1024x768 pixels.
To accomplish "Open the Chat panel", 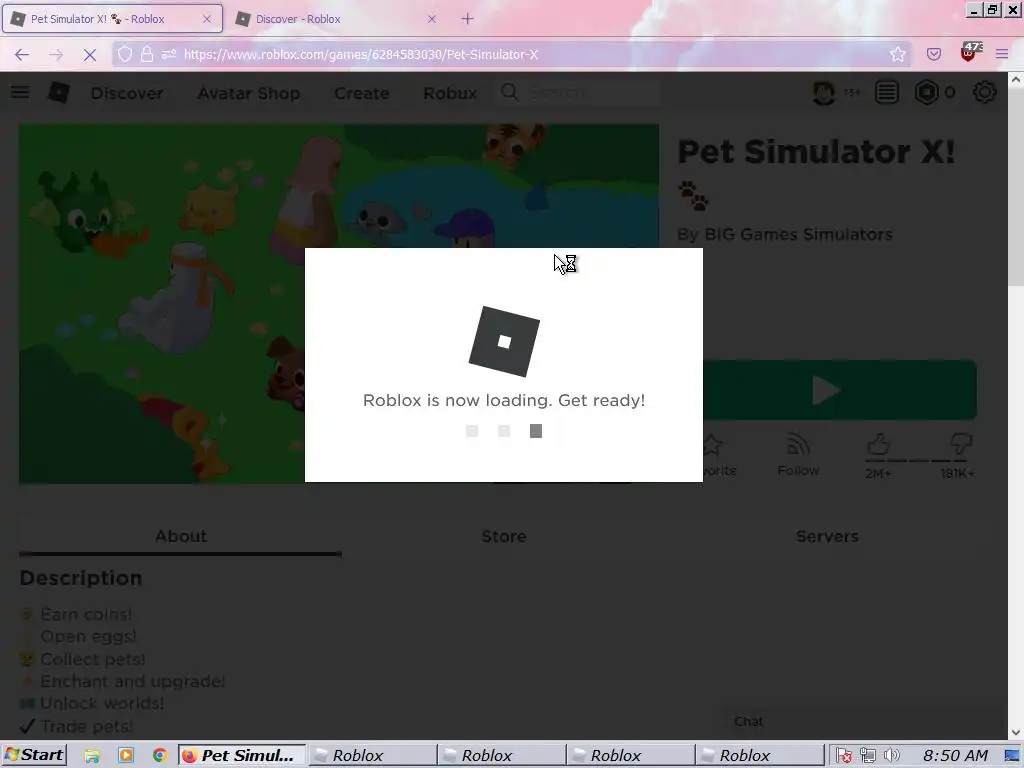I will (x=861, y=722).
